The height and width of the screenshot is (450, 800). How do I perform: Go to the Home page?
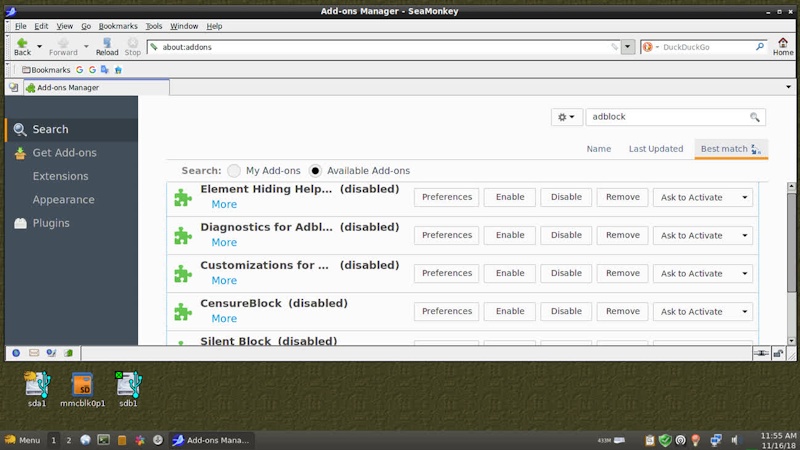click(783, 46)
